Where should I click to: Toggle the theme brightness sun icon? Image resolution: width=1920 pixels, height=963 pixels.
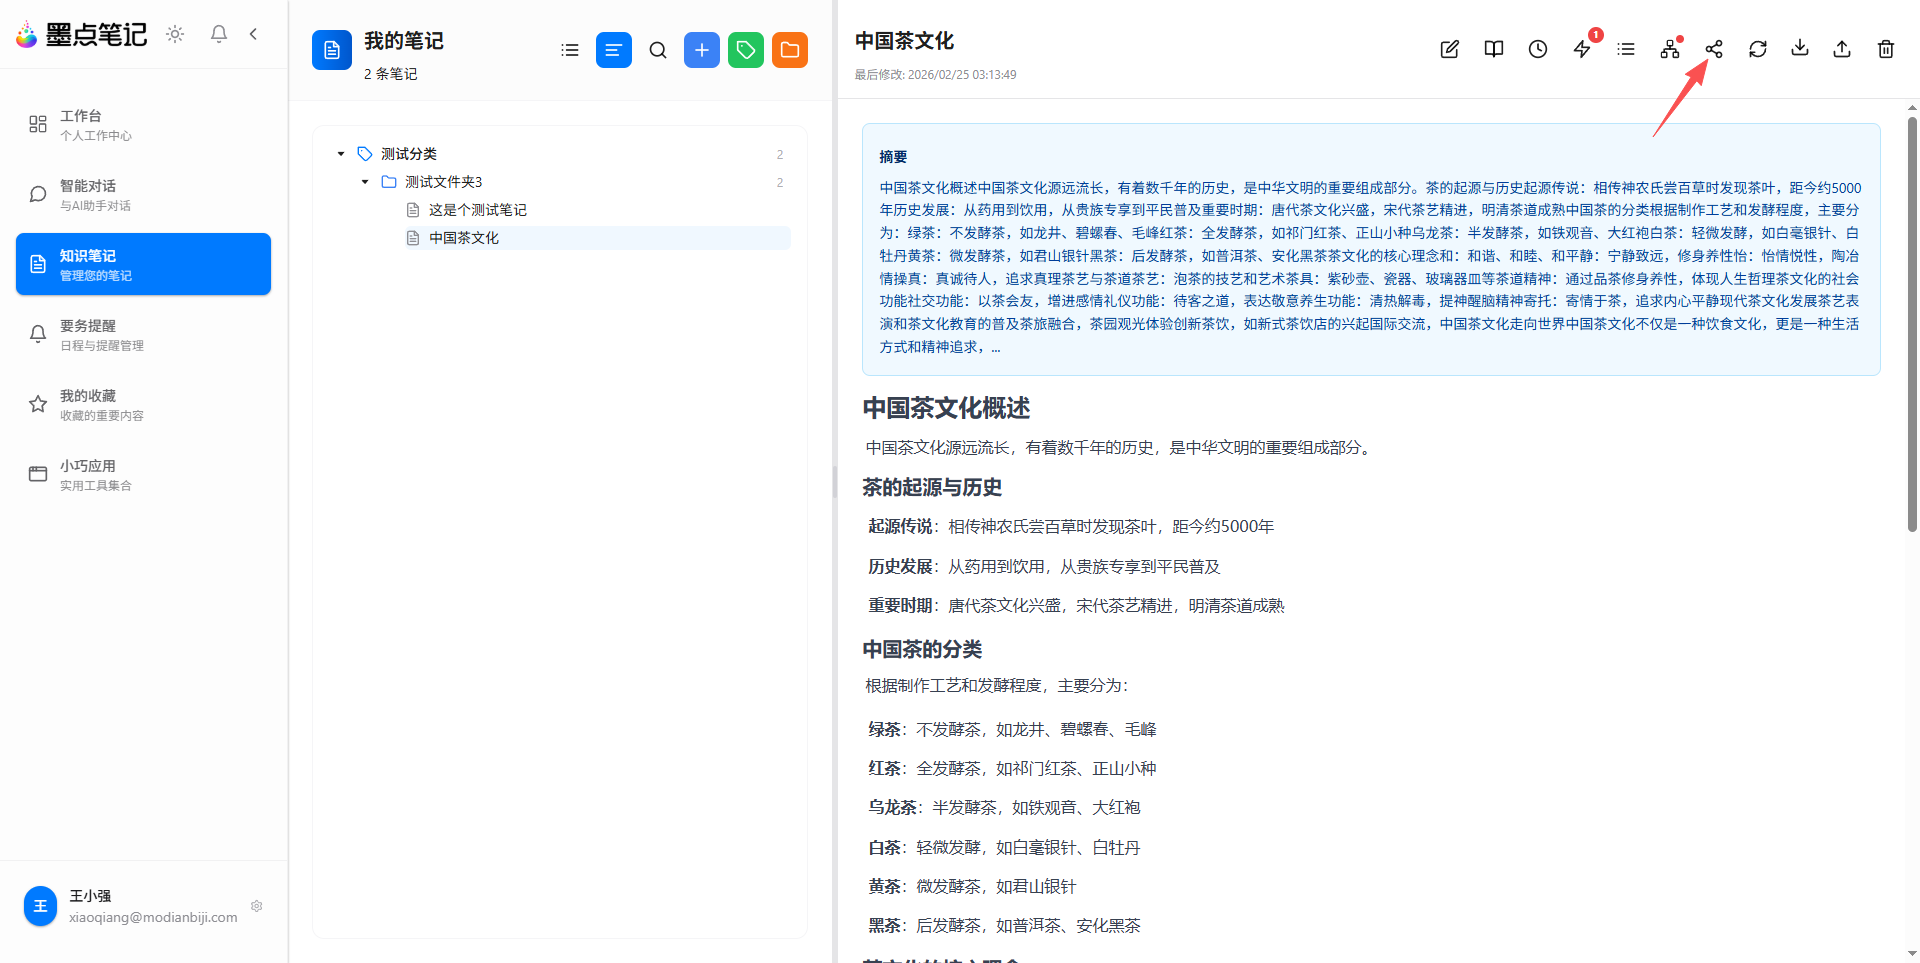tap(174, 33)
